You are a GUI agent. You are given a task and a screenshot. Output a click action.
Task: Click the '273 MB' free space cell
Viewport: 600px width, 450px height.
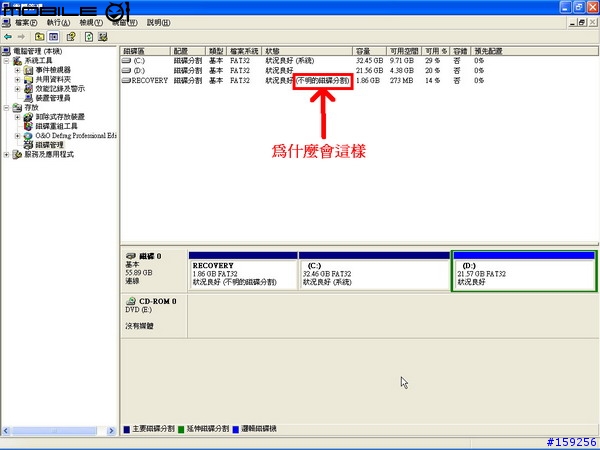pos(402,80)
